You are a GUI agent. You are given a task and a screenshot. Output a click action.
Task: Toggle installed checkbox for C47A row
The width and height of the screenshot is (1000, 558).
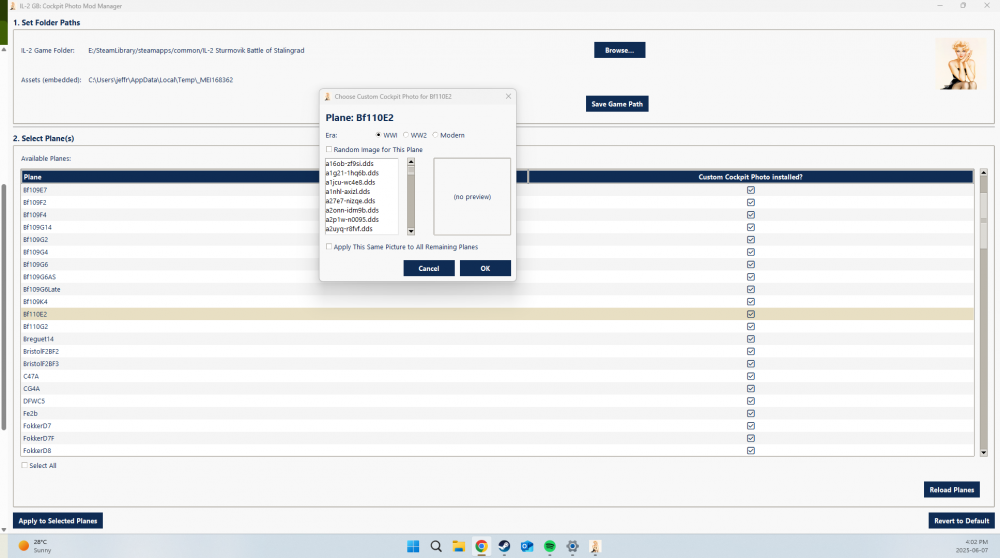click(x=751, y=376)
